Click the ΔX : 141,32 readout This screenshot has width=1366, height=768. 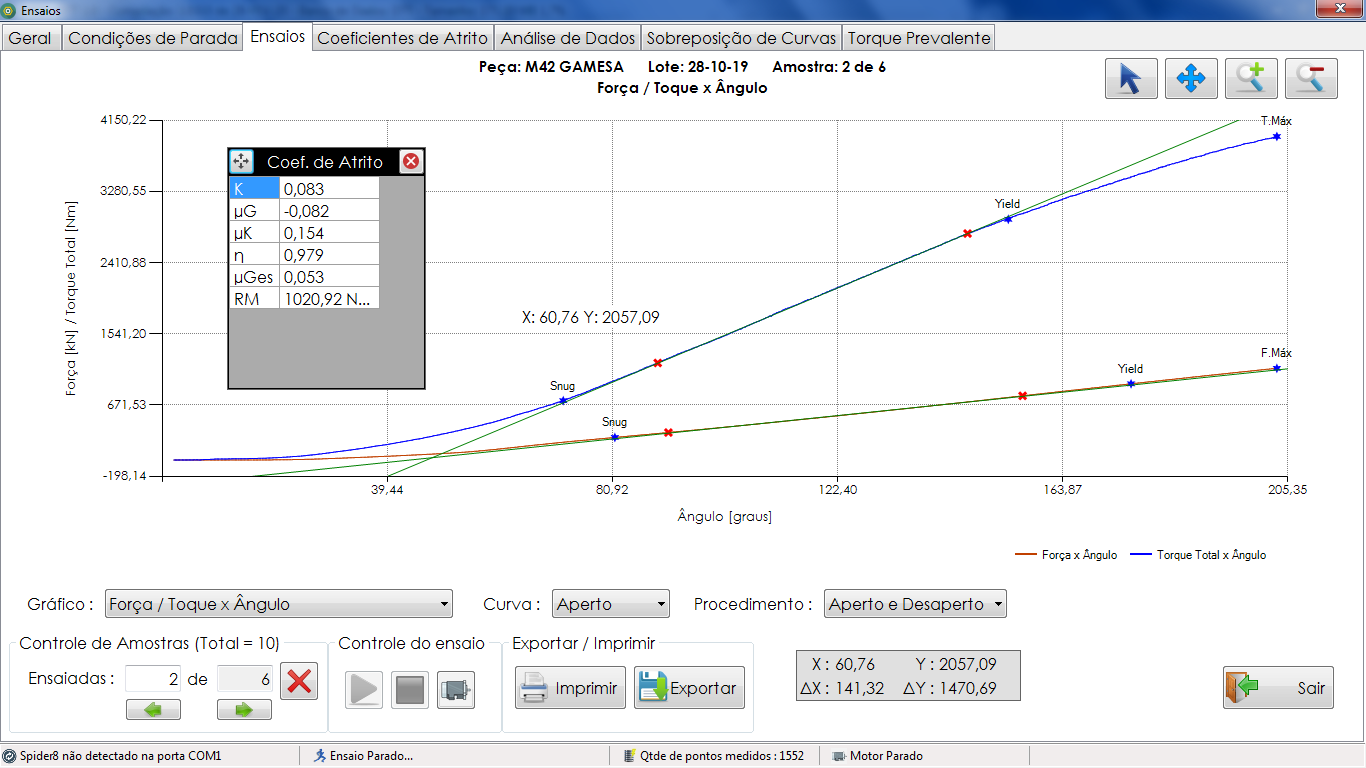tap(842, 688)
